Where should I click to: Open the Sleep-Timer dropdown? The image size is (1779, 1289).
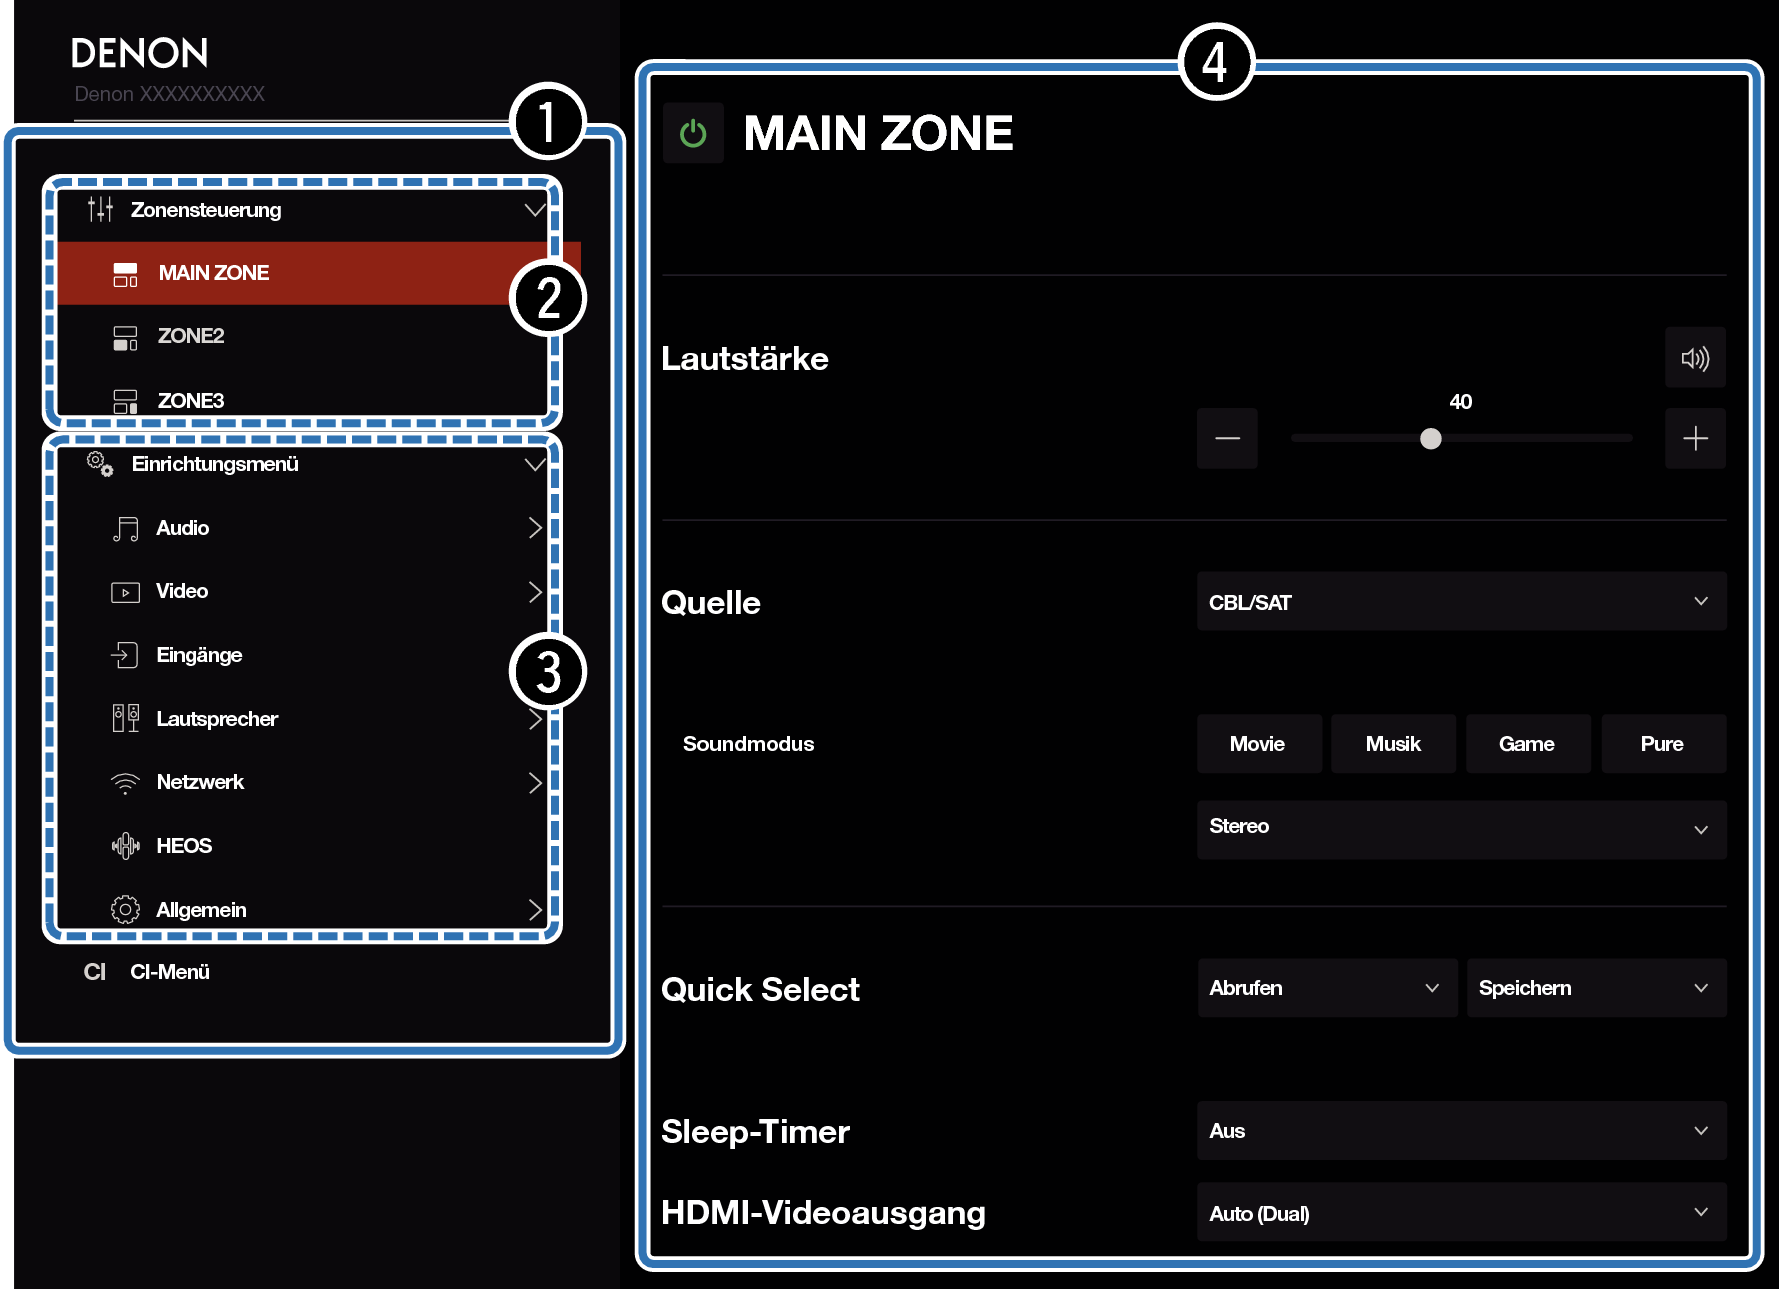pos(1460,1131)
